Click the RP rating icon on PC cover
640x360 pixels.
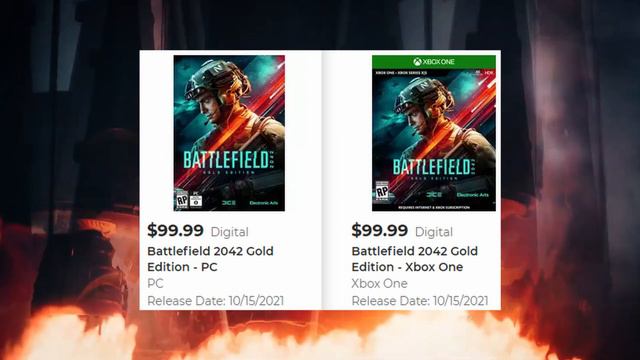point(182,200)
